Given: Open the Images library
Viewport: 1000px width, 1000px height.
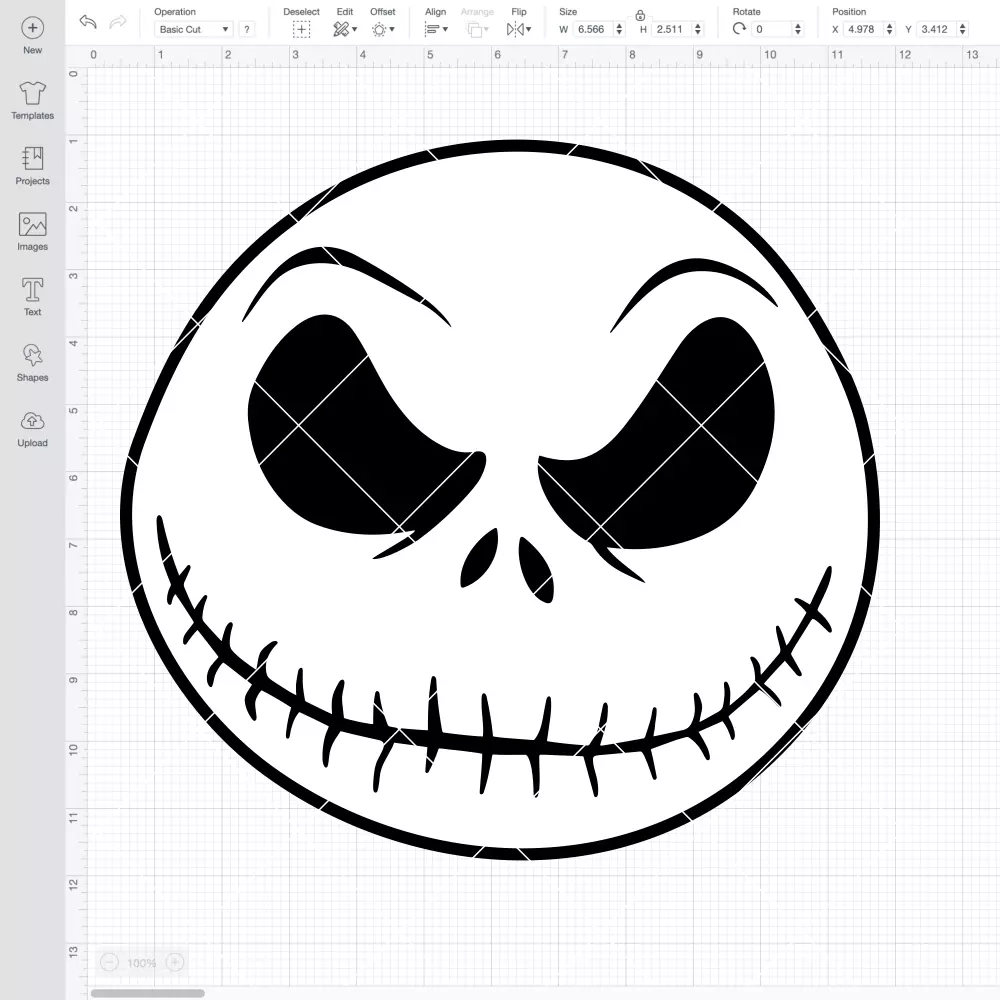Looking at the screenshot, I should tap(33, 232).
